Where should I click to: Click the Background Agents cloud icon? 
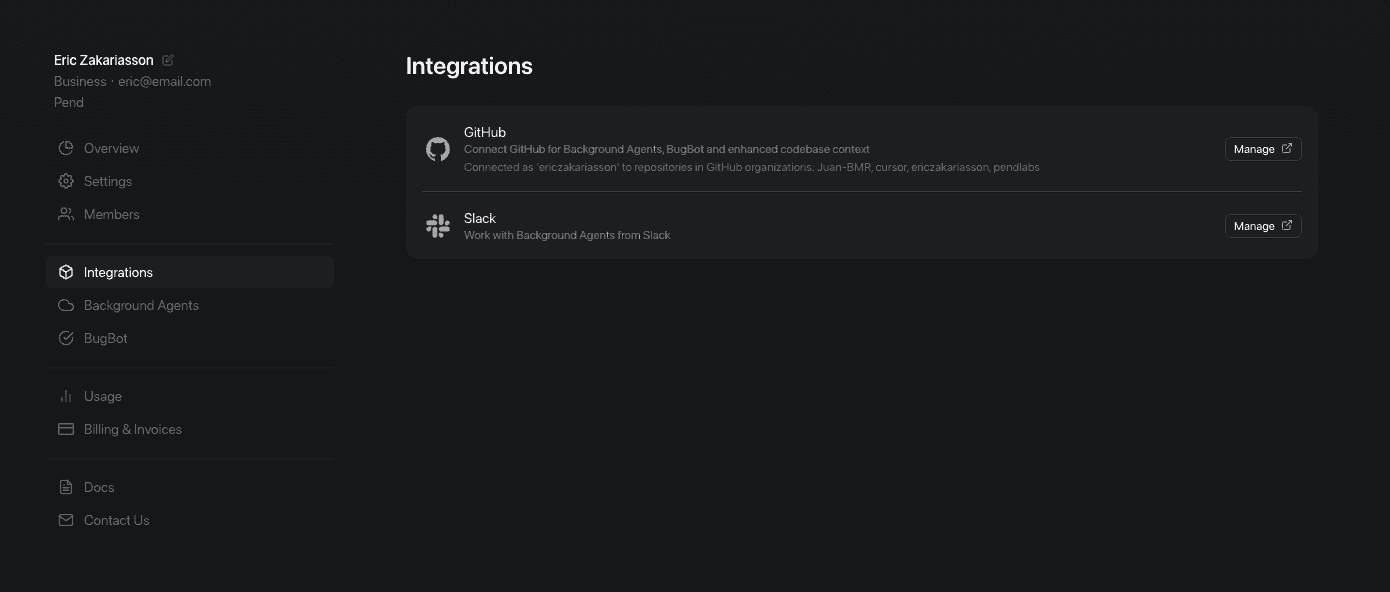65,305
